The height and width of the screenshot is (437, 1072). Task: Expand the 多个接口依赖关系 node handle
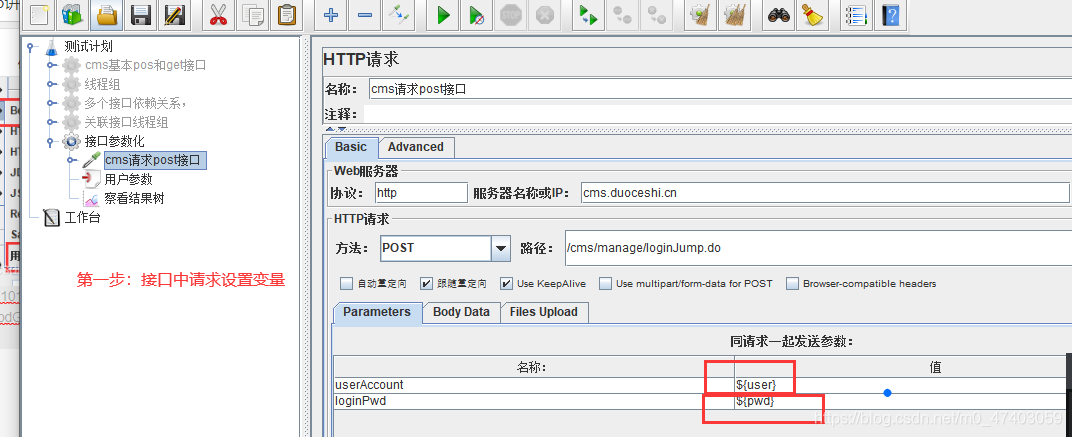tap(51, 104)
